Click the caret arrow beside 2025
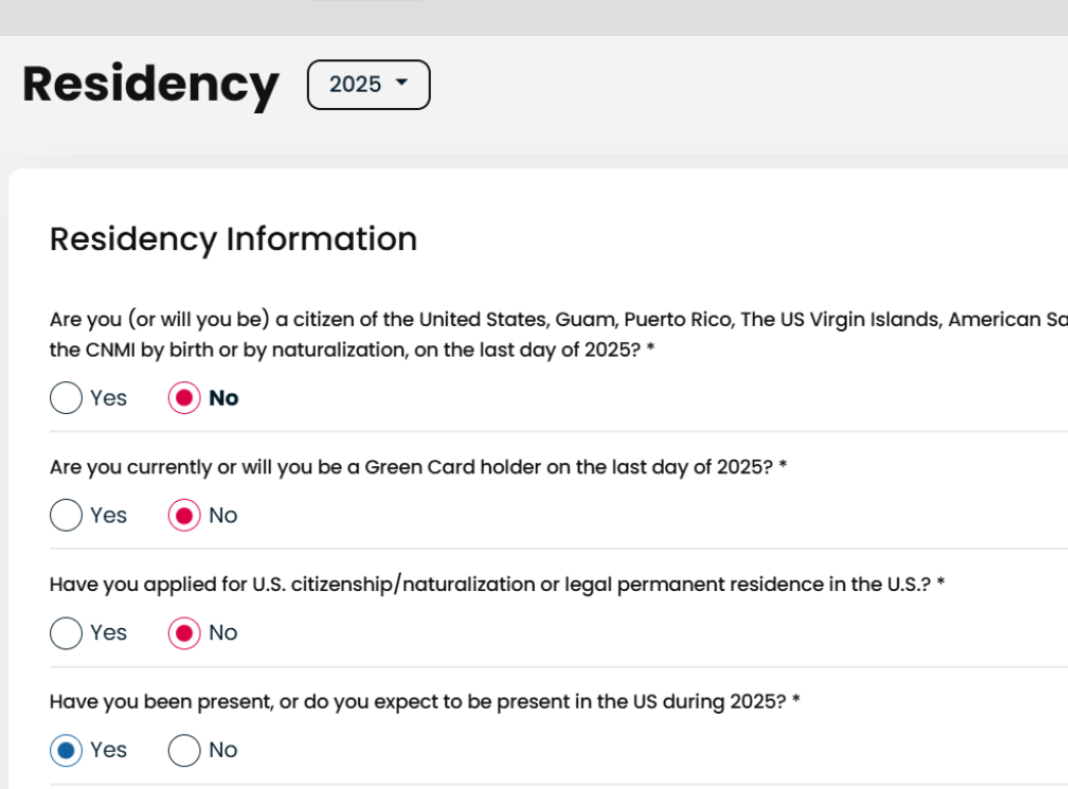Screen dimensions: 1068x789 (402, 83)
